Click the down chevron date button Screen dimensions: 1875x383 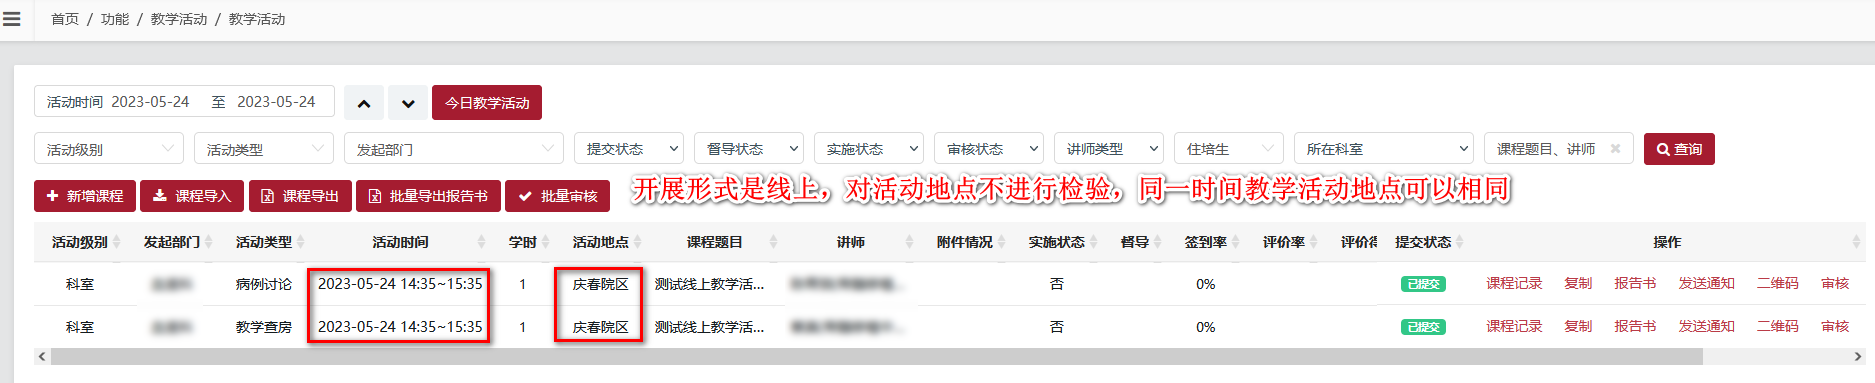pyautogui.click(x=408, y=103)
